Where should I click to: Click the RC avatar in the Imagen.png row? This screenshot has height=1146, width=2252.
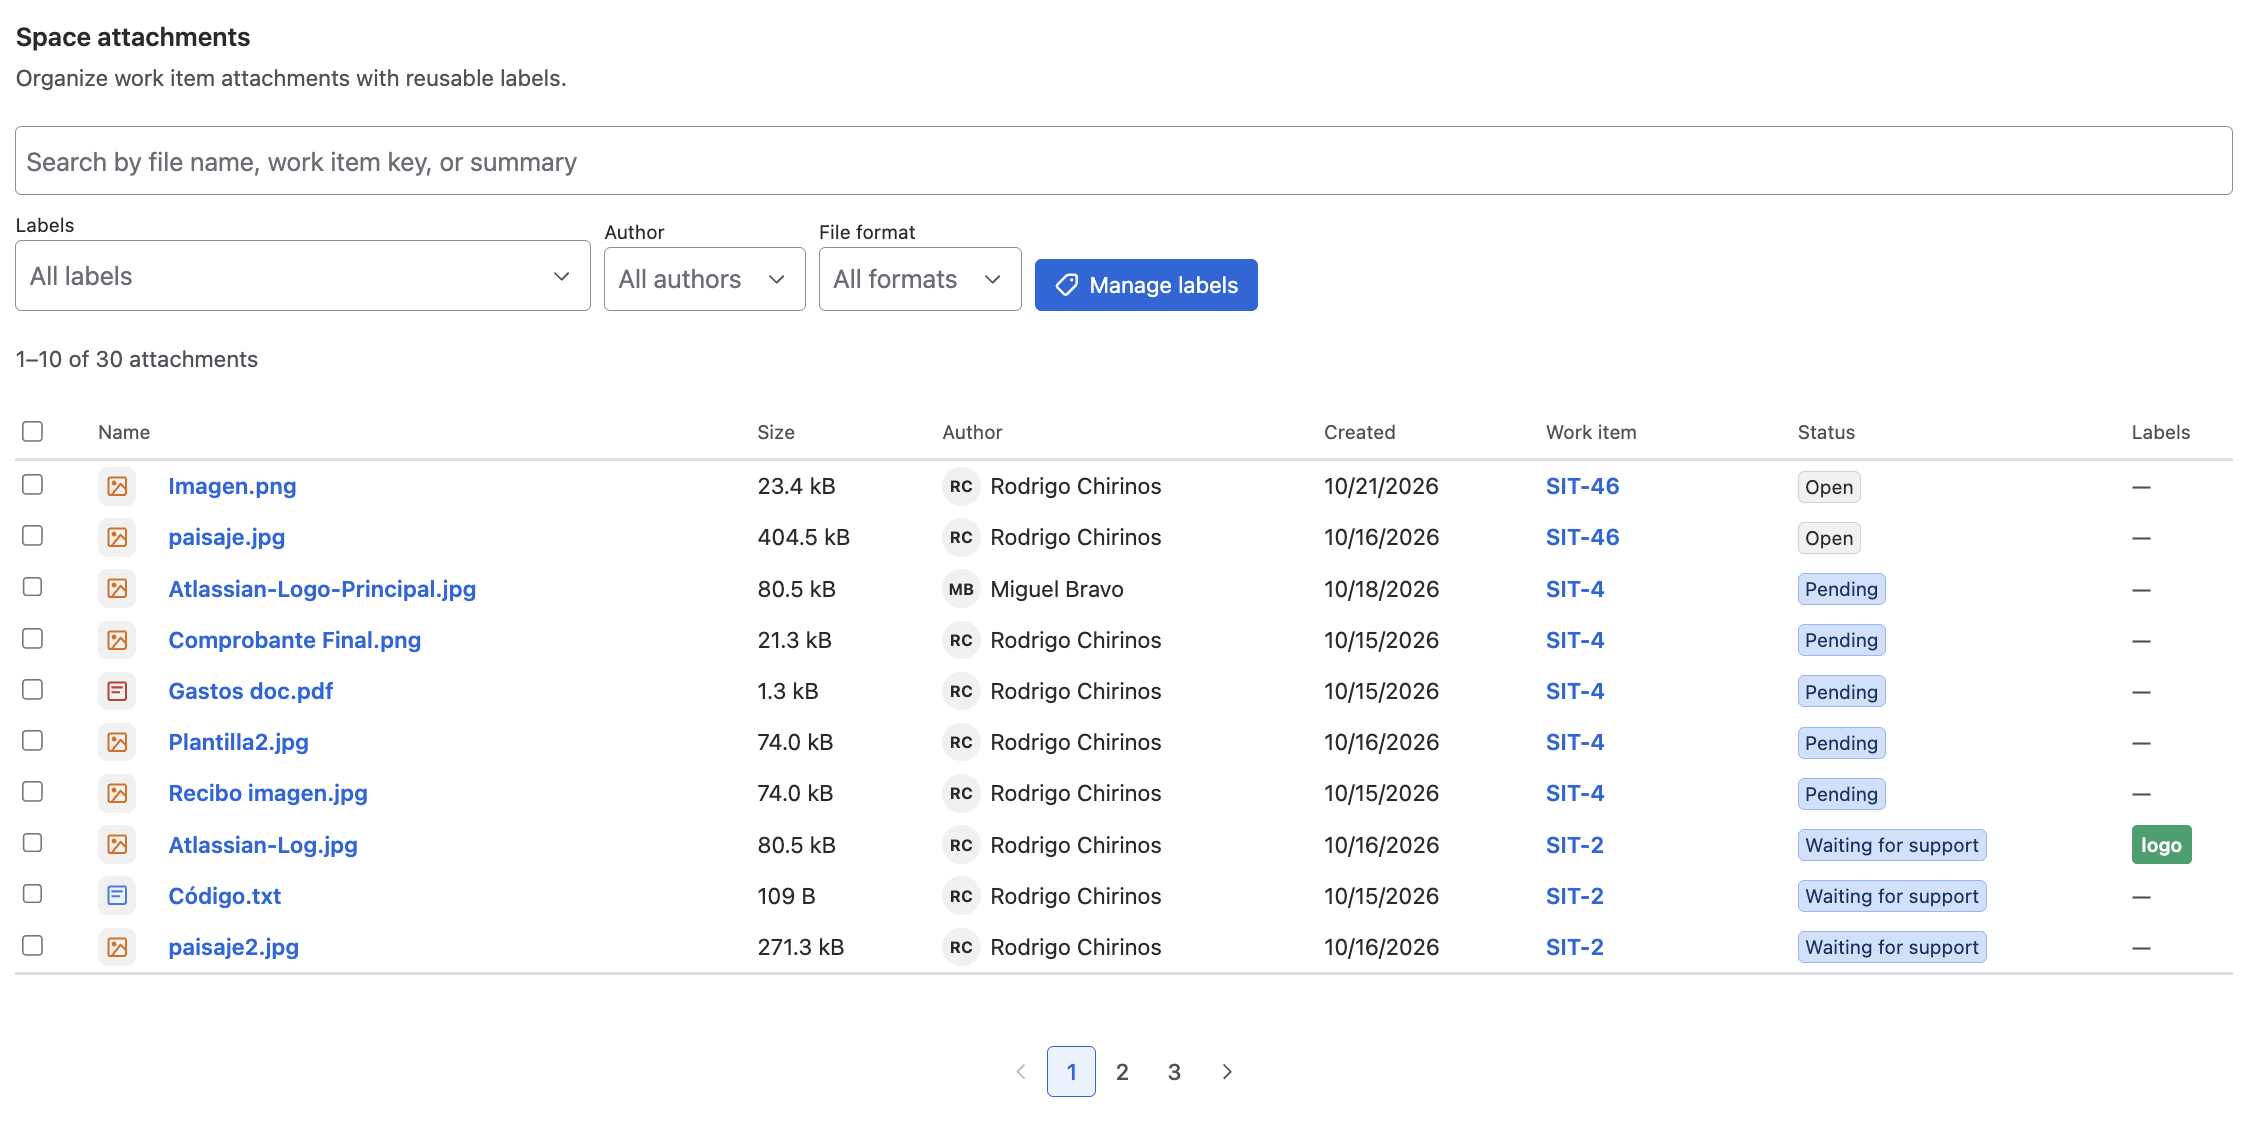(x=961, y=486)
